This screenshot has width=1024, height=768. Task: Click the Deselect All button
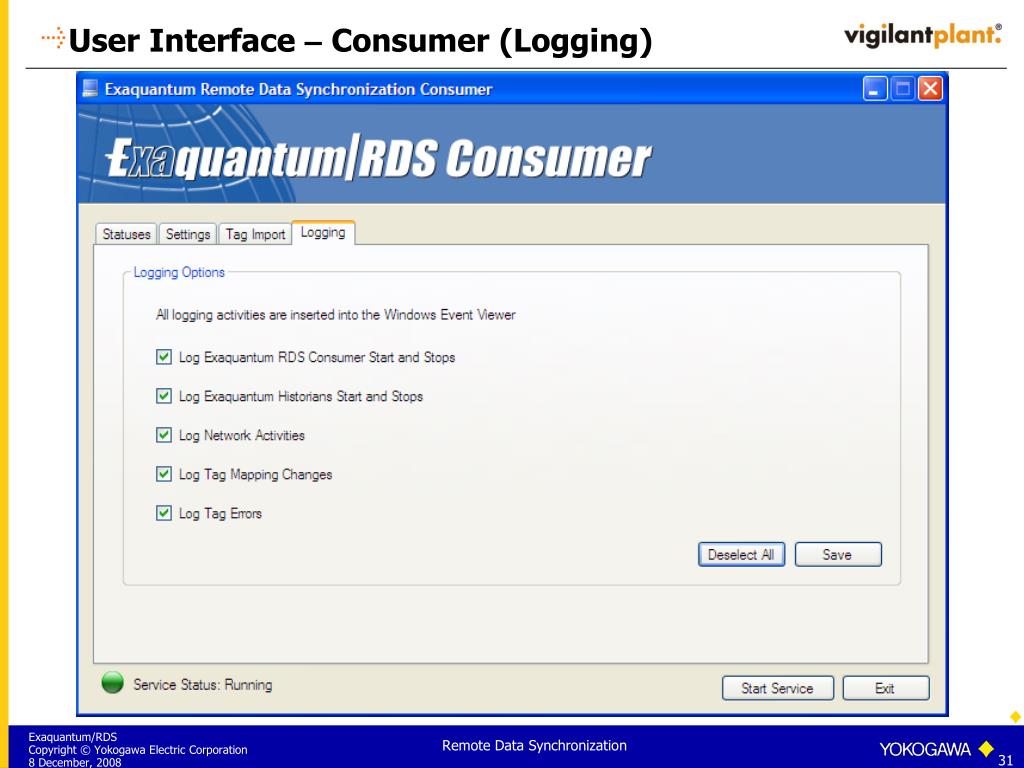(x=741, y=554)
